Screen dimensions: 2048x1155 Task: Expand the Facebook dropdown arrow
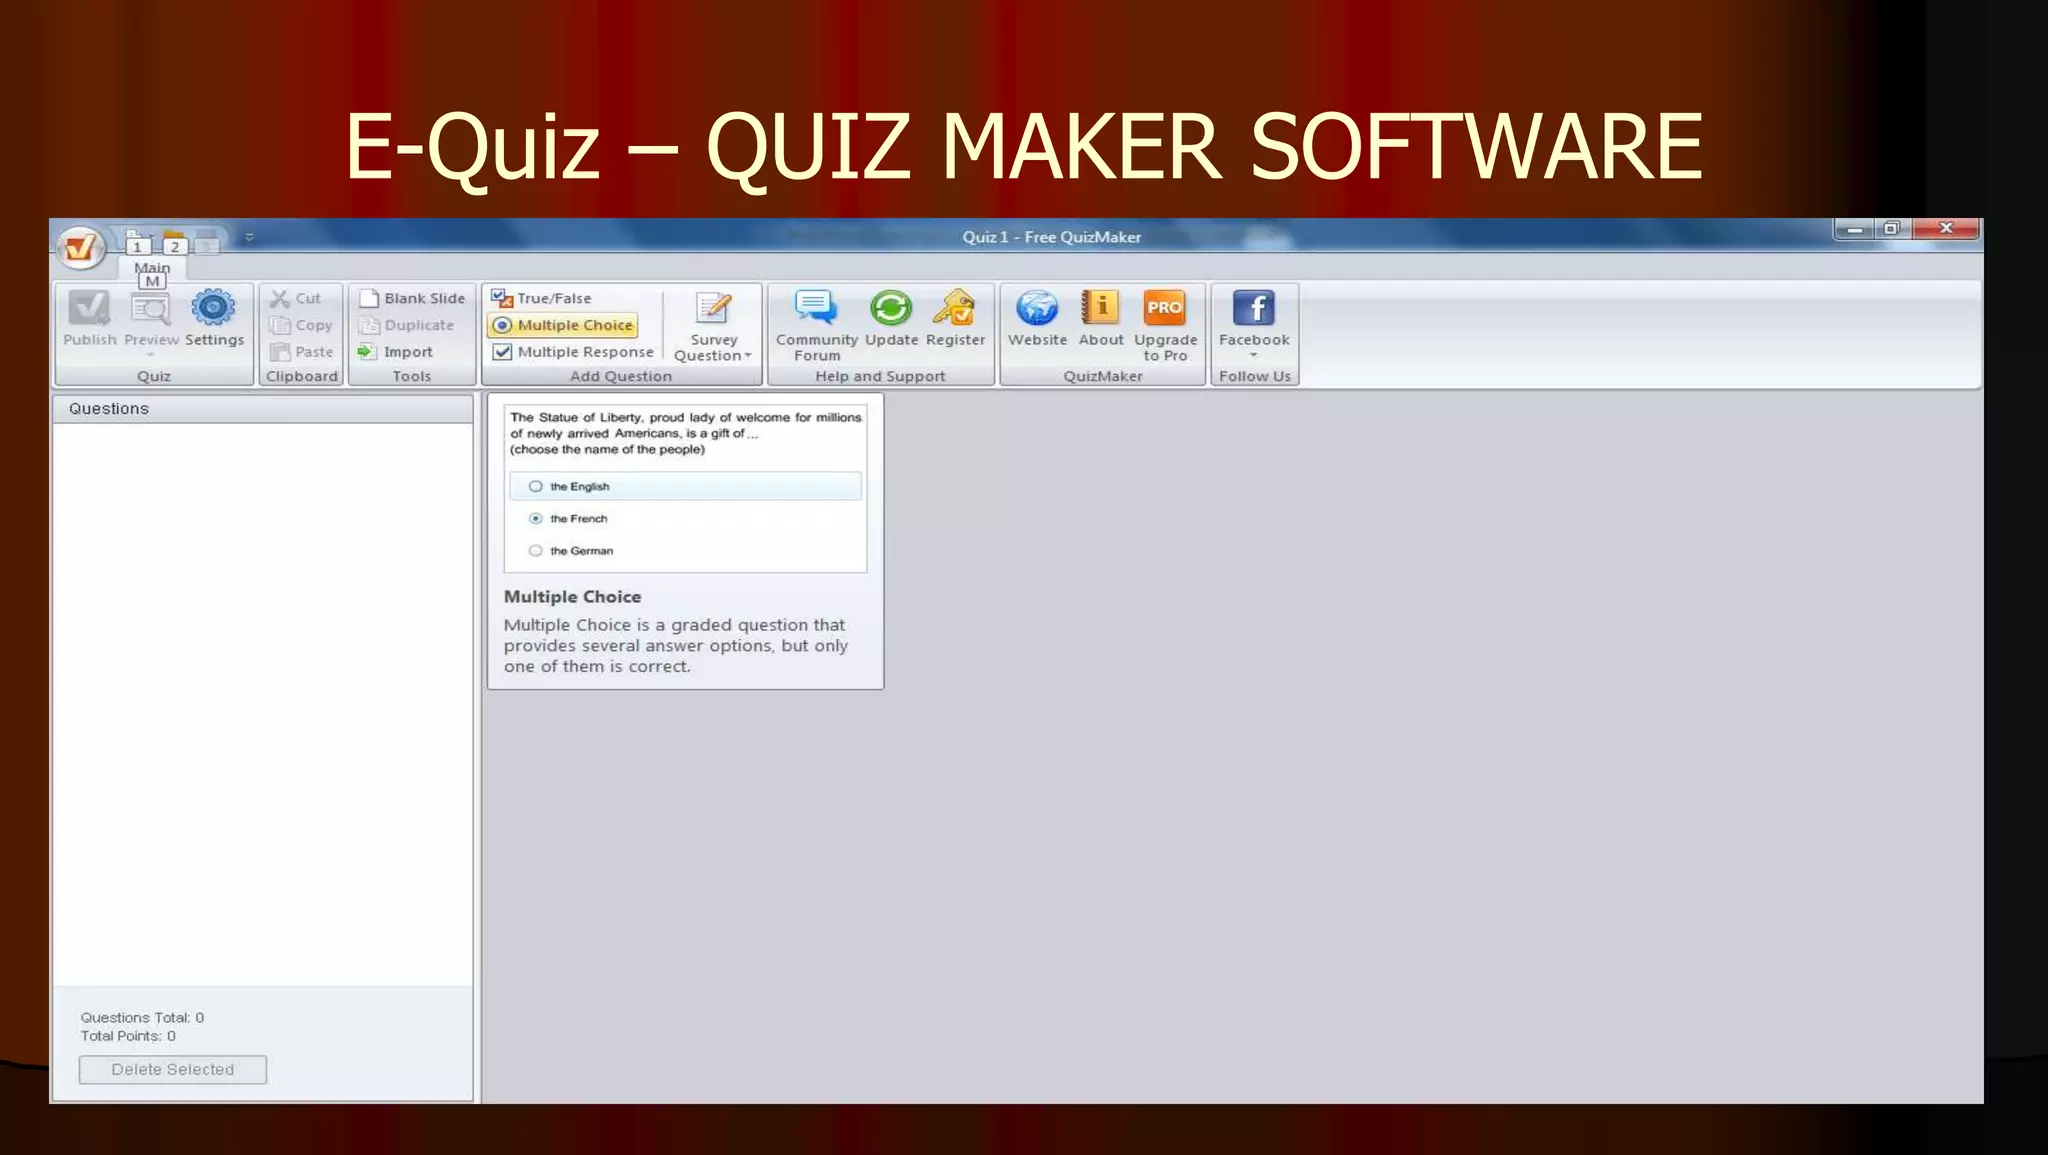pos(1254,356)
